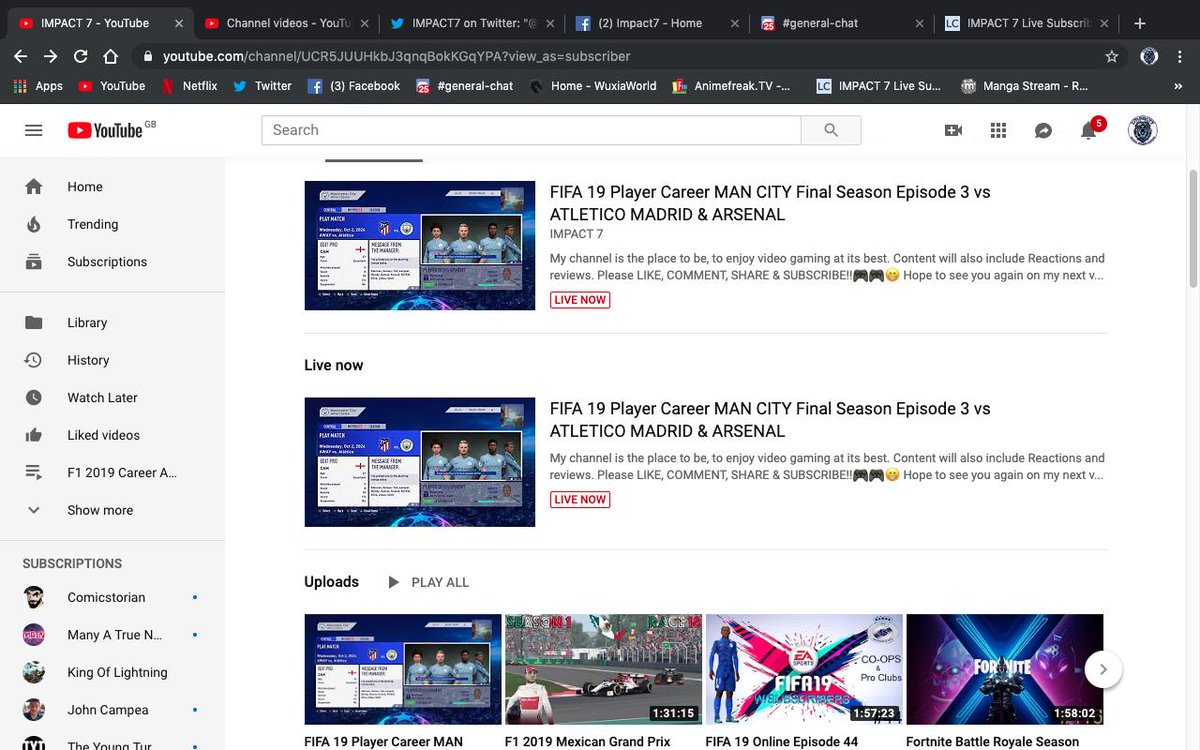
Task: Open the create video camera icon
Action: pos(953,130)
